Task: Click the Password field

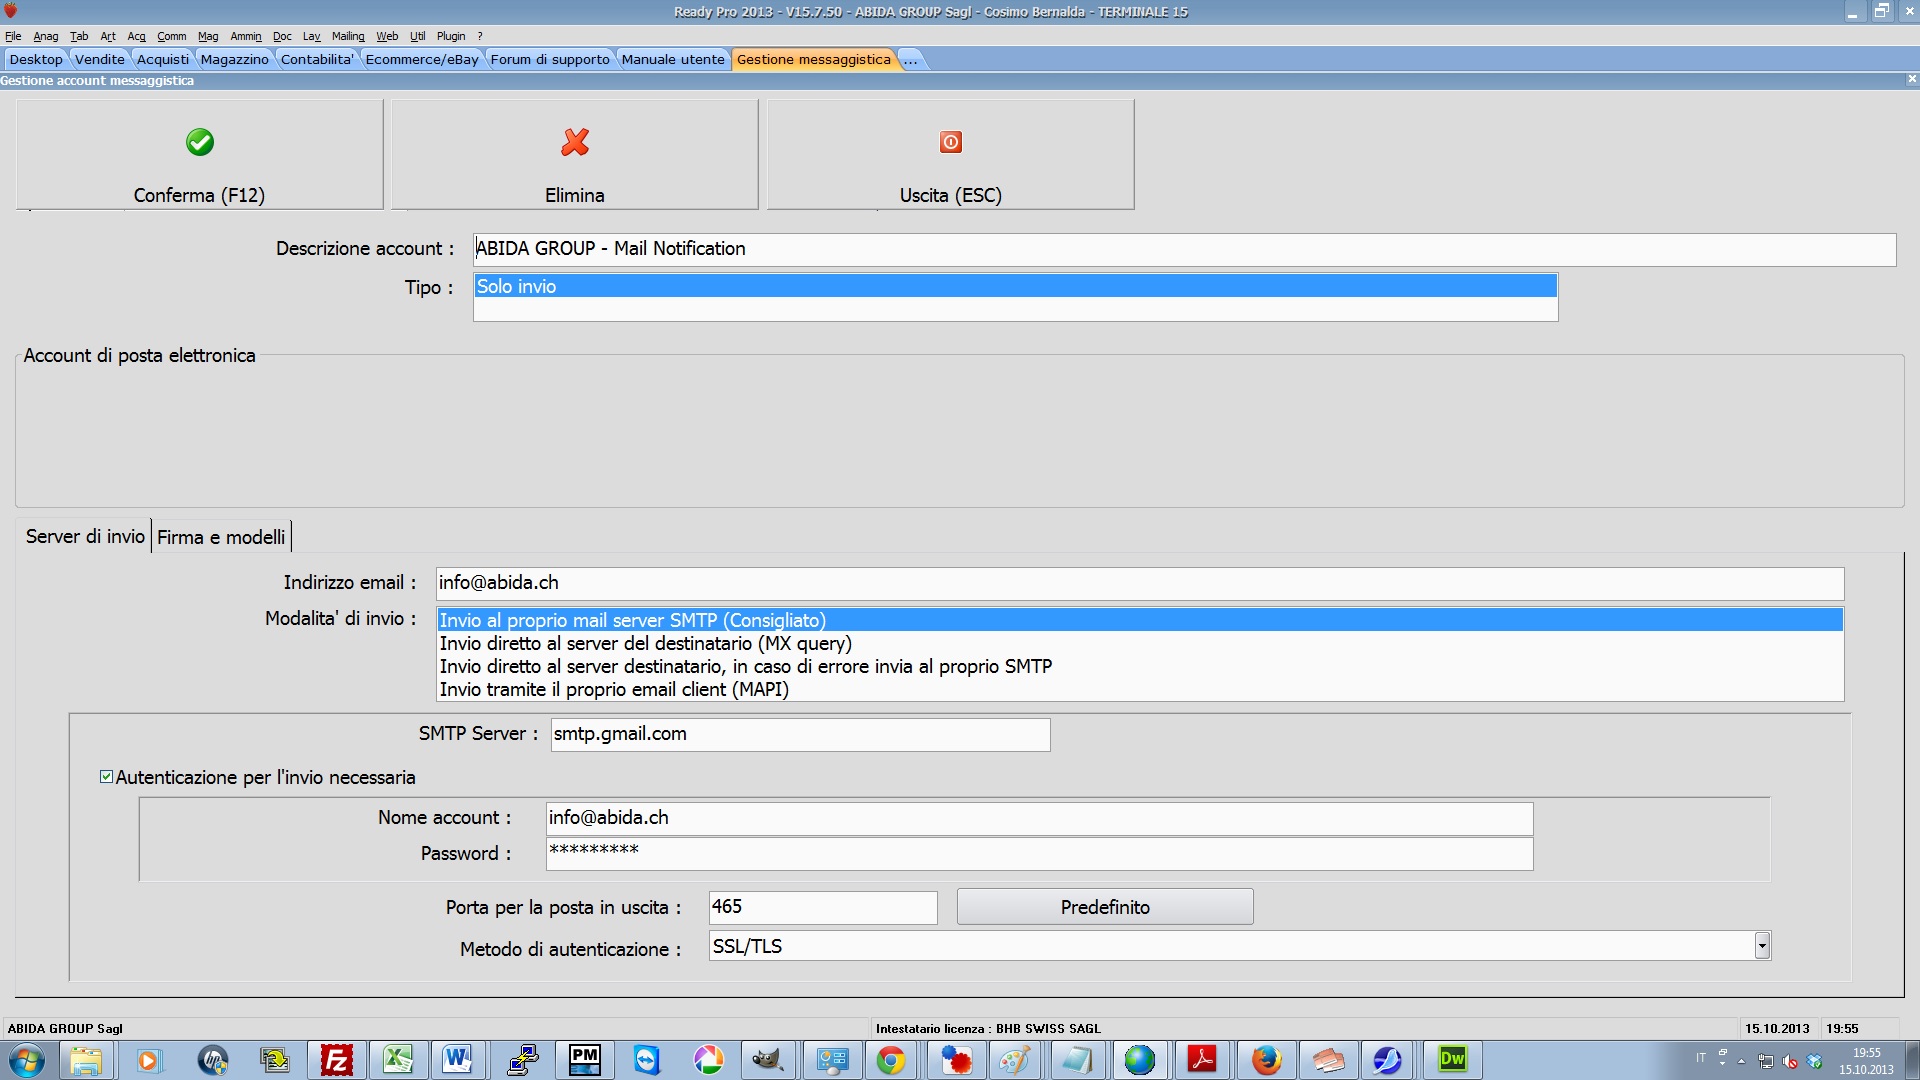Action: 1039,854
